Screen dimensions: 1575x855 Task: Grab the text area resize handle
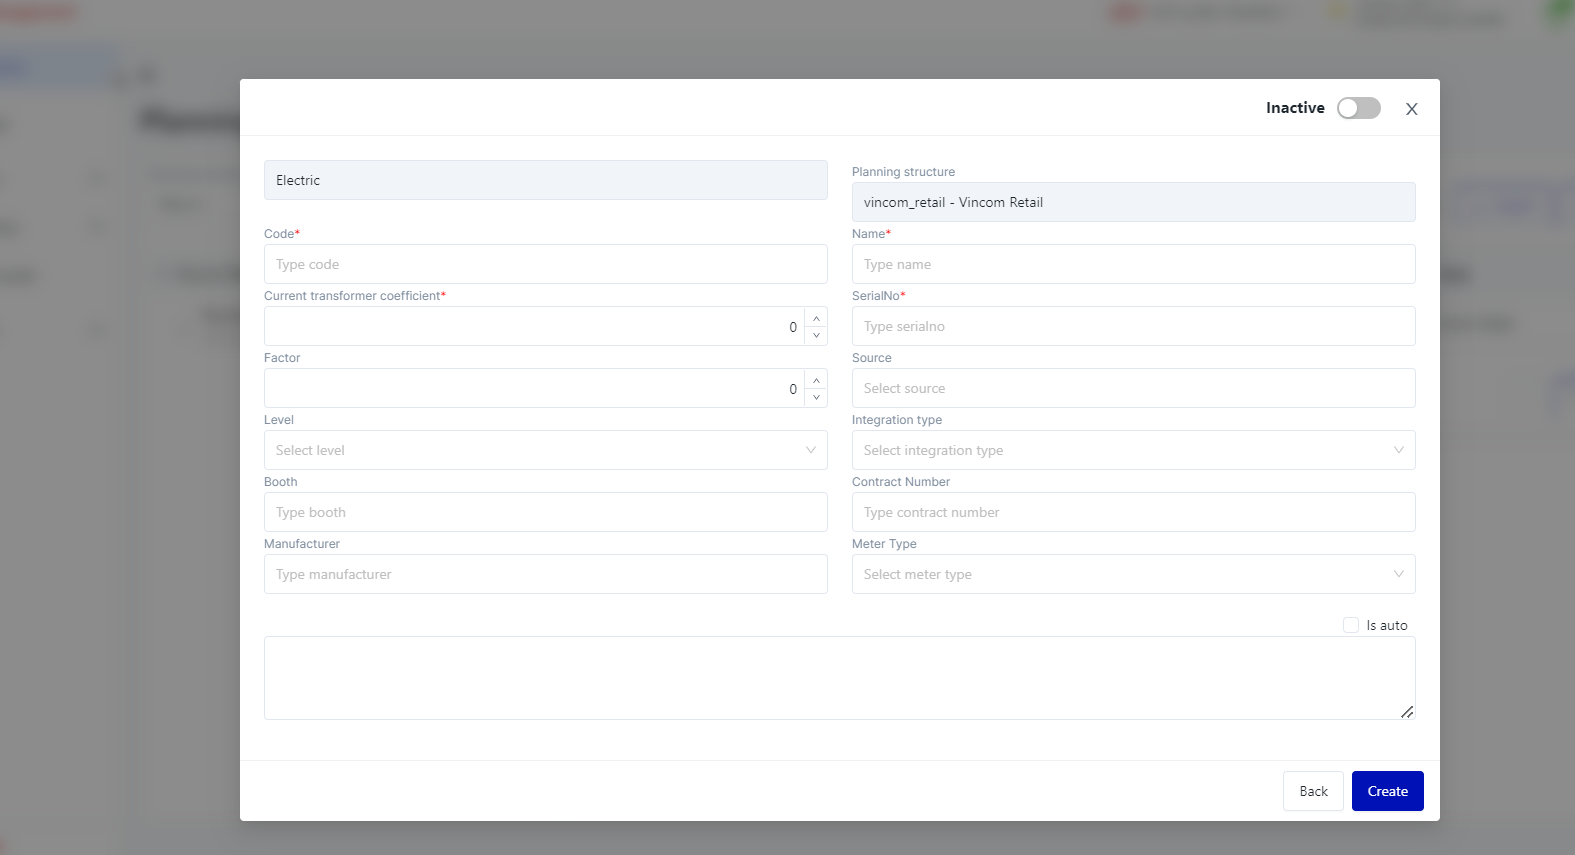point(1407,712)
